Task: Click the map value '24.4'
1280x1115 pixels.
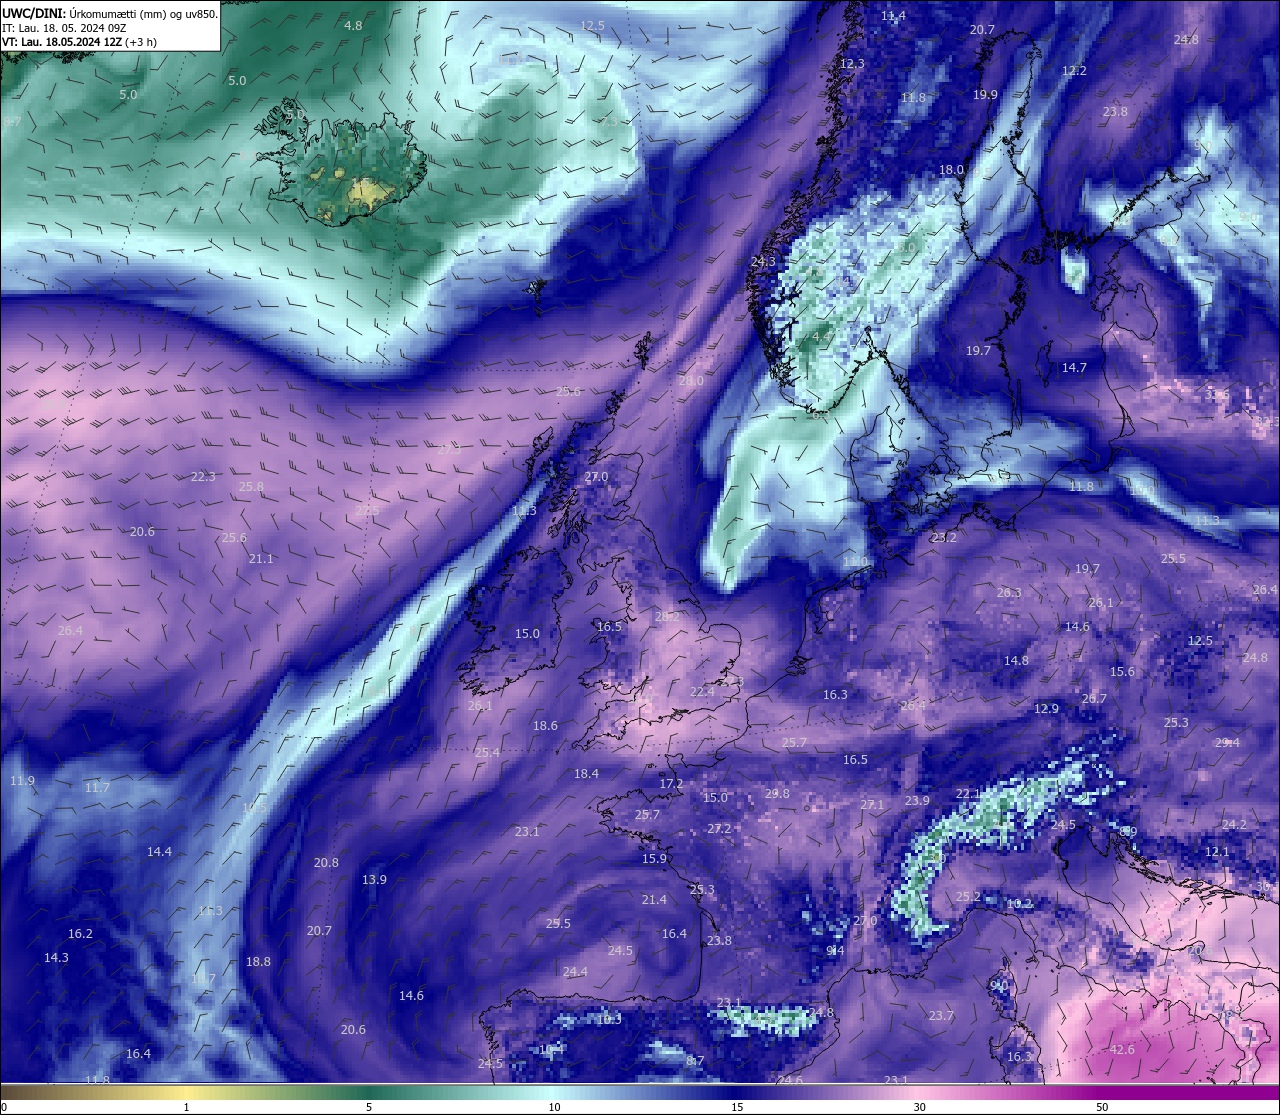Action: 575,971
